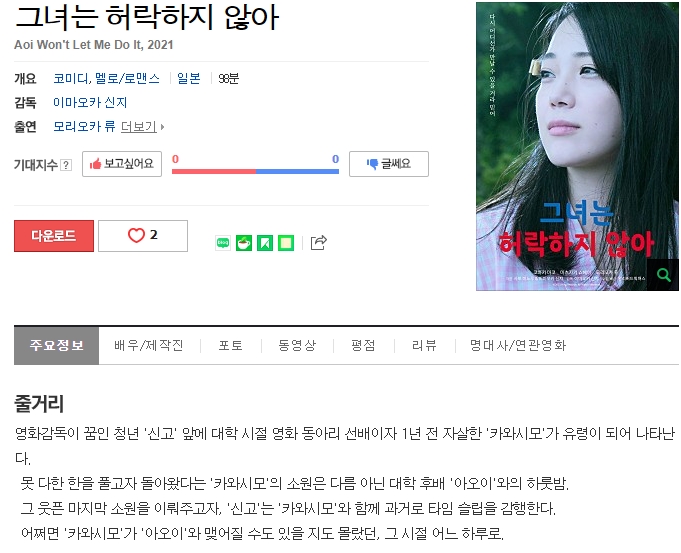This screenshot has height=553, width=681.
Task: Select the 평점 tab
Action: click(363, 345)
